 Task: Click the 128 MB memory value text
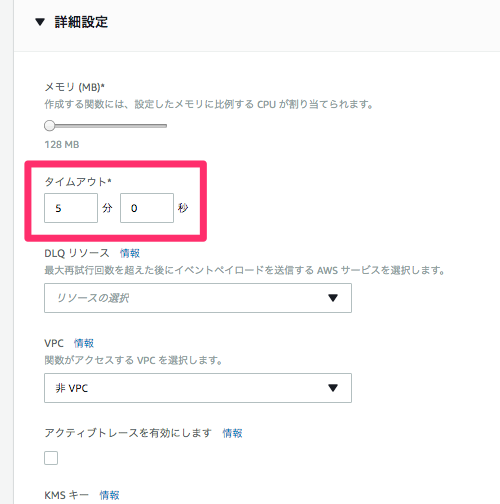(x=62, y=145)
